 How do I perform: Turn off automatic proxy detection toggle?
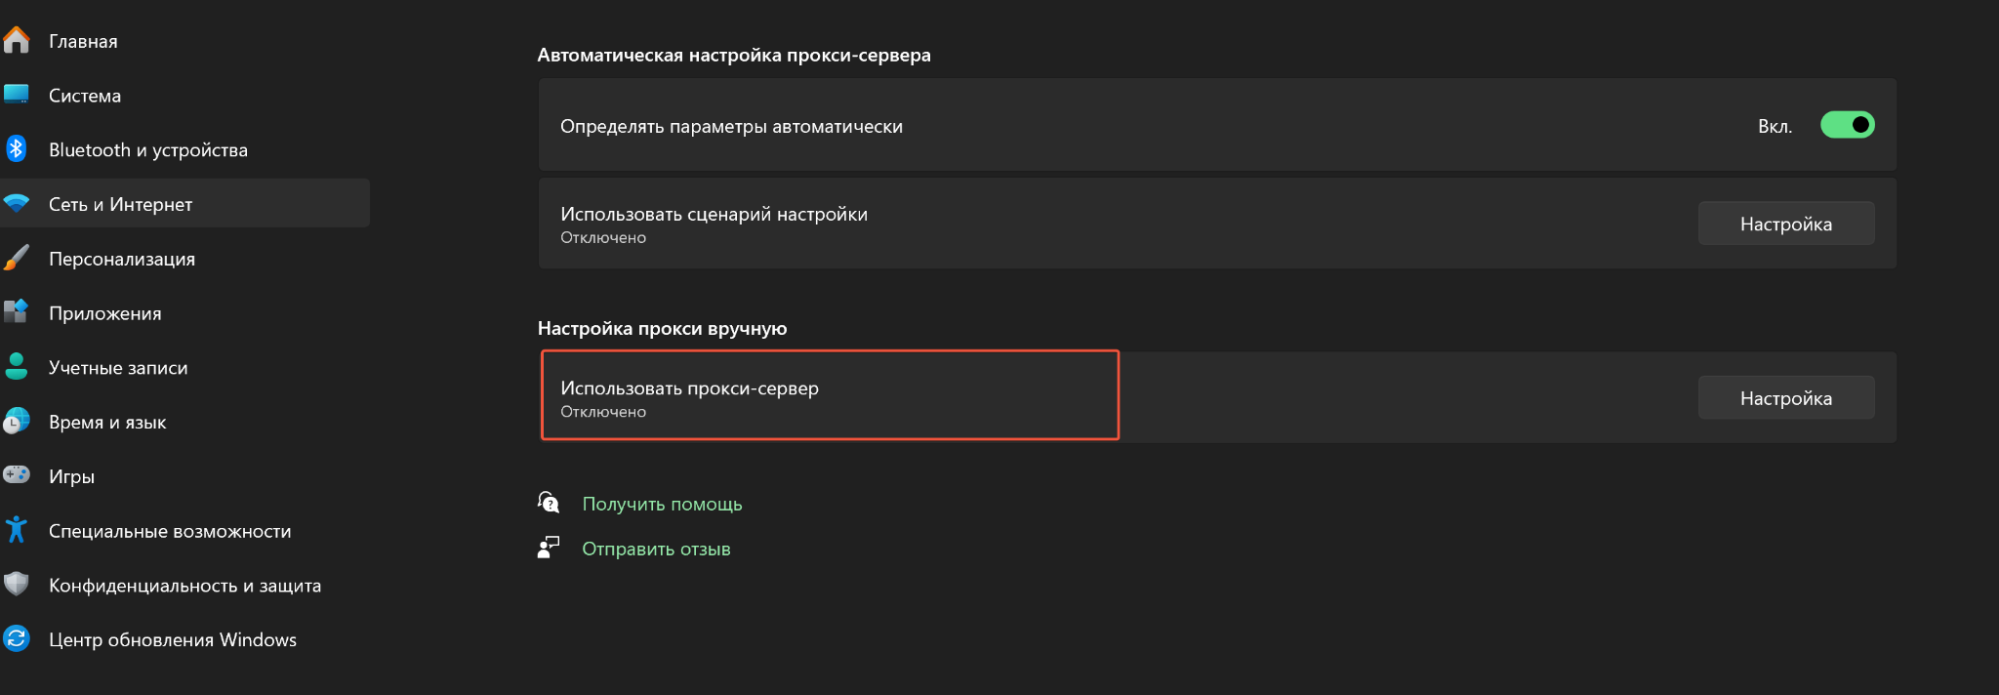pyautogui.click(x=1846, y=125)
